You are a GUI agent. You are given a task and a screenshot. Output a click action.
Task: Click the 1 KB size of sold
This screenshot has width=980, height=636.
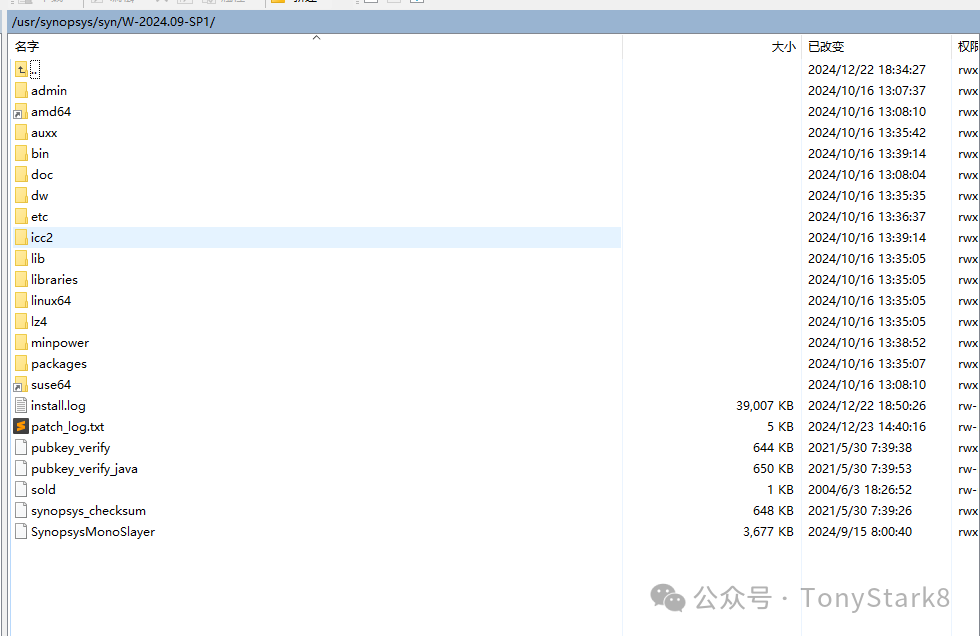[780, 490]
